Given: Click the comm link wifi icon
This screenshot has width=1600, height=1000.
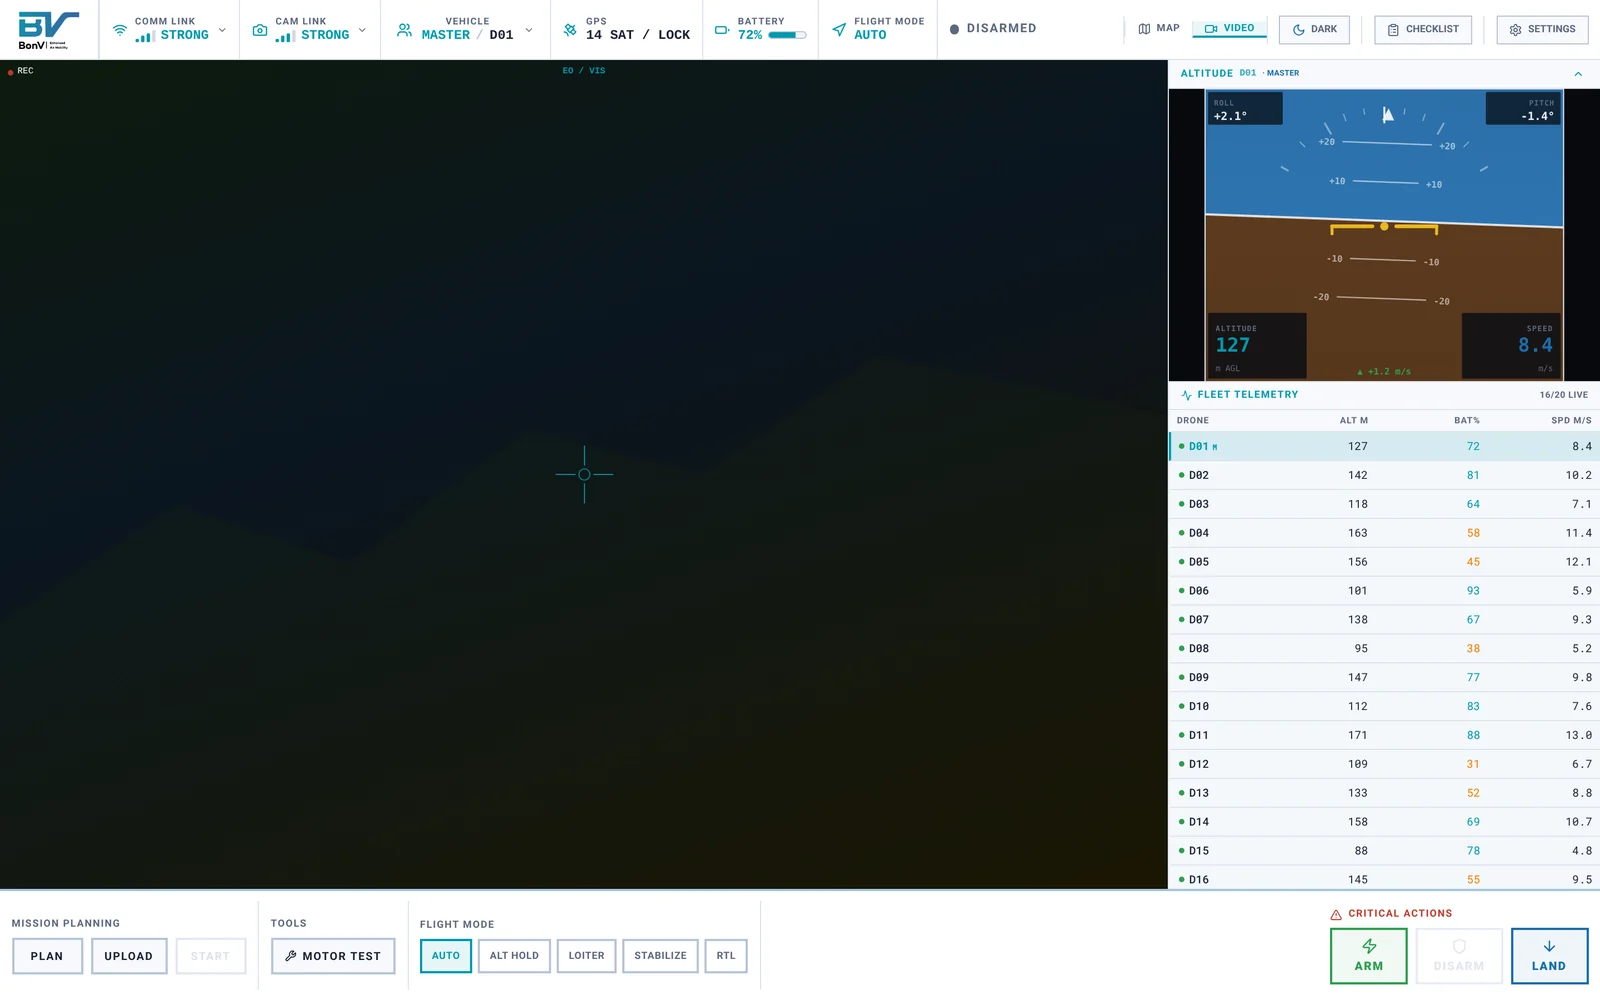Looking at the screenshot, I should click(120, 30).
